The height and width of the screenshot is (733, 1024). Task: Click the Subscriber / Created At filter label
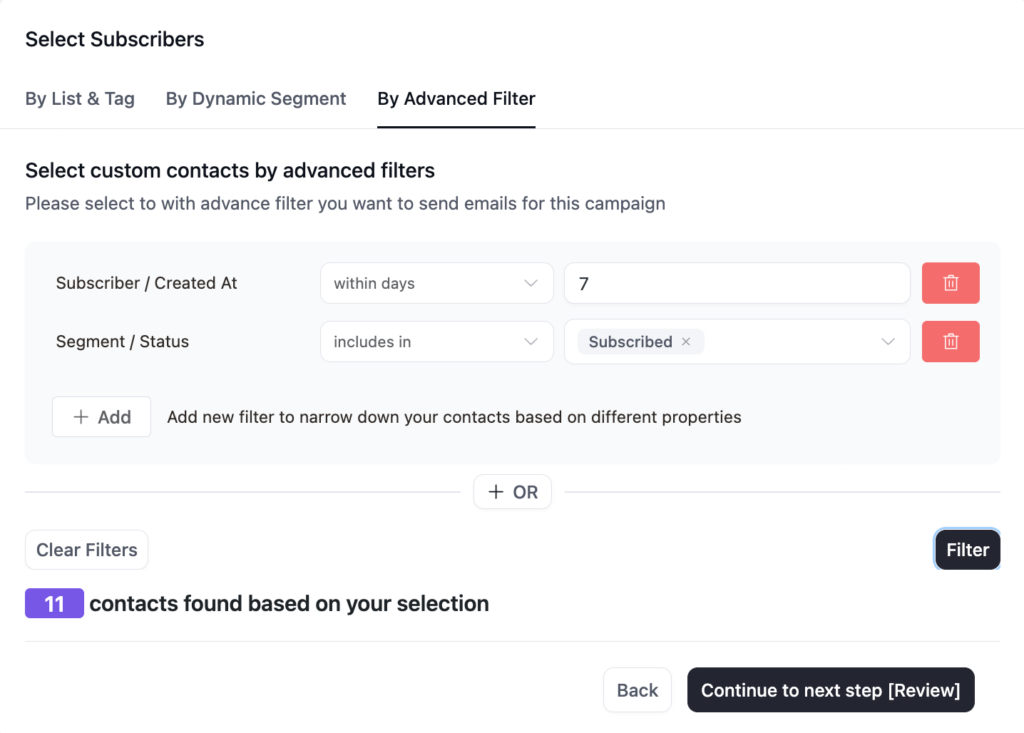(x=147, y=283)
